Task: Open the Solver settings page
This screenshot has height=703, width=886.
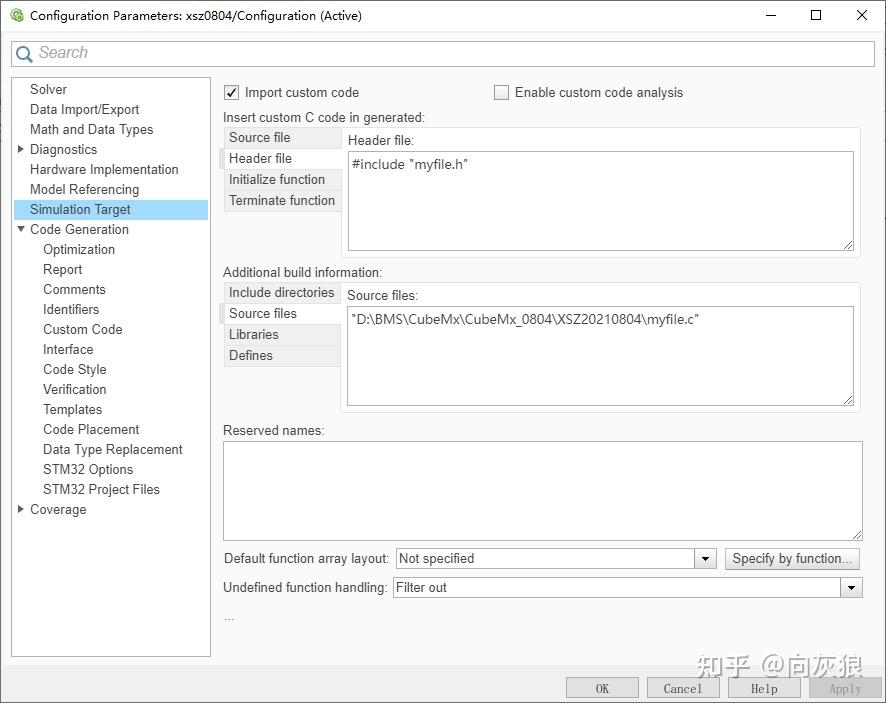Action: click(48, 89)
